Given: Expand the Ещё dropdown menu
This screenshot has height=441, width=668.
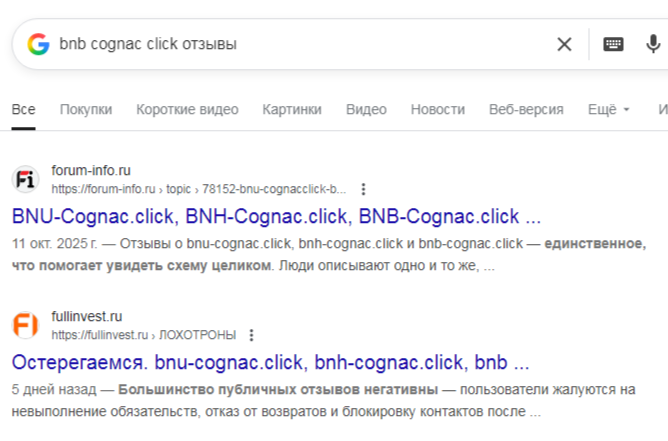Looking at the screenshot, I should coord(609,109).
